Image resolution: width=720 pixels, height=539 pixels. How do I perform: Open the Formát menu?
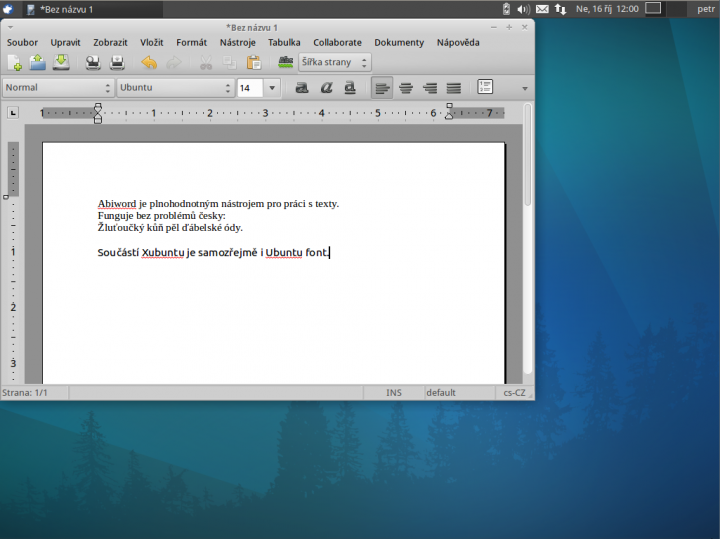point(191,42)
